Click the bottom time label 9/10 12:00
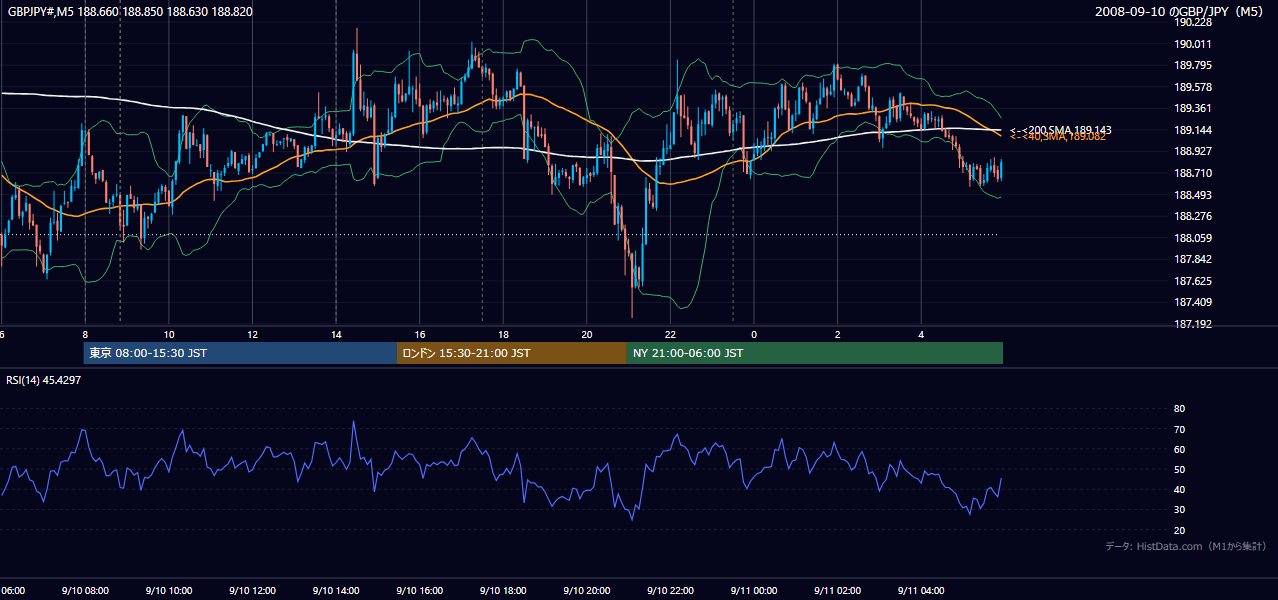The image size is (1278, 600). click(252, 591)
